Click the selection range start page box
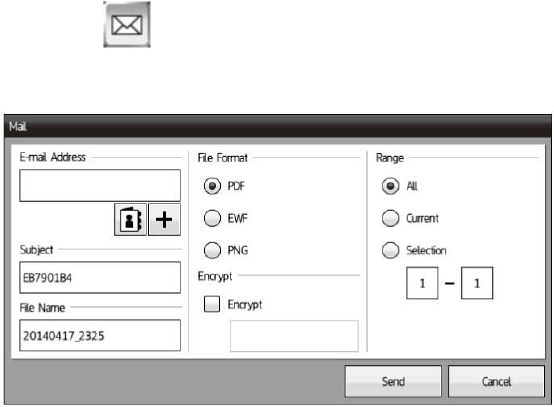The image size is (554, 407). pyautogui.click(x=422, y=283)
